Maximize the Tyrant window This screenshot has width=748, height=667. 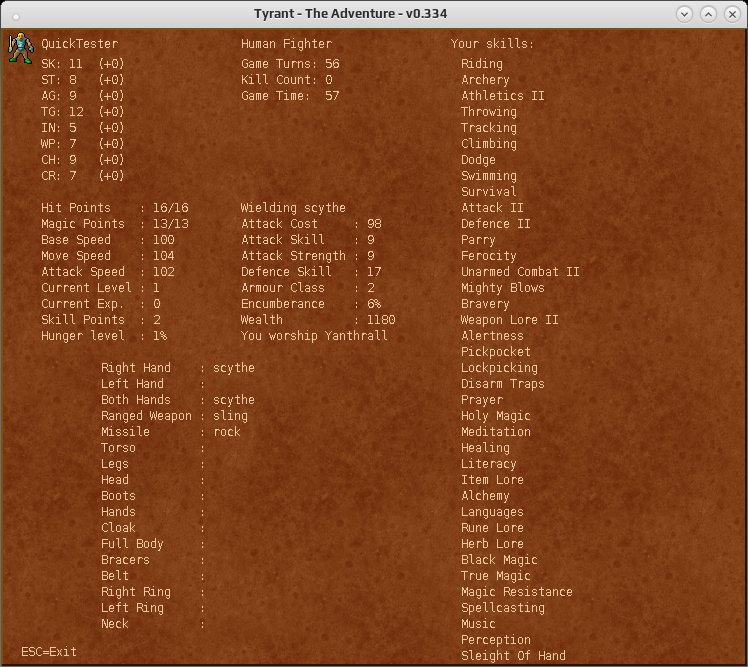[x=708, y=14]
